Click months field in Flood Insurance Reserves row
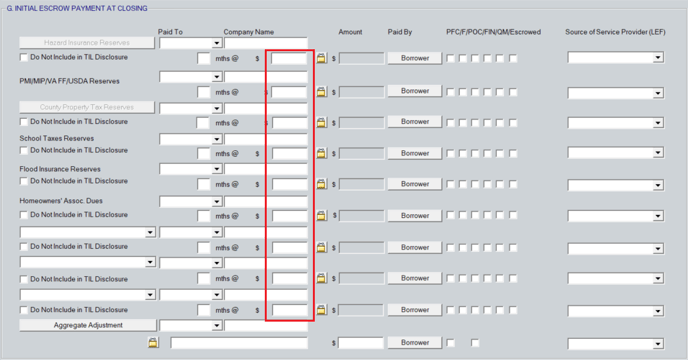 click(204, 184)
